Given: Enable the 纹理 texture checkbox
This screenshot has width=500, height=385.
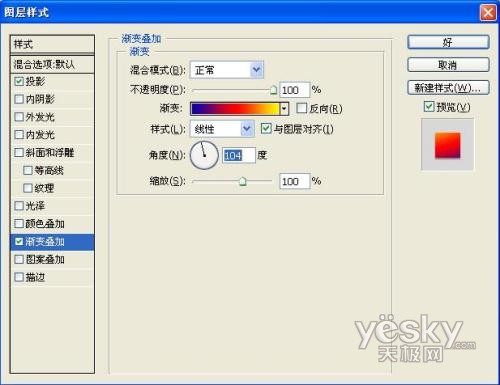Looking at the screenshot, I should [x=28, y=188].
